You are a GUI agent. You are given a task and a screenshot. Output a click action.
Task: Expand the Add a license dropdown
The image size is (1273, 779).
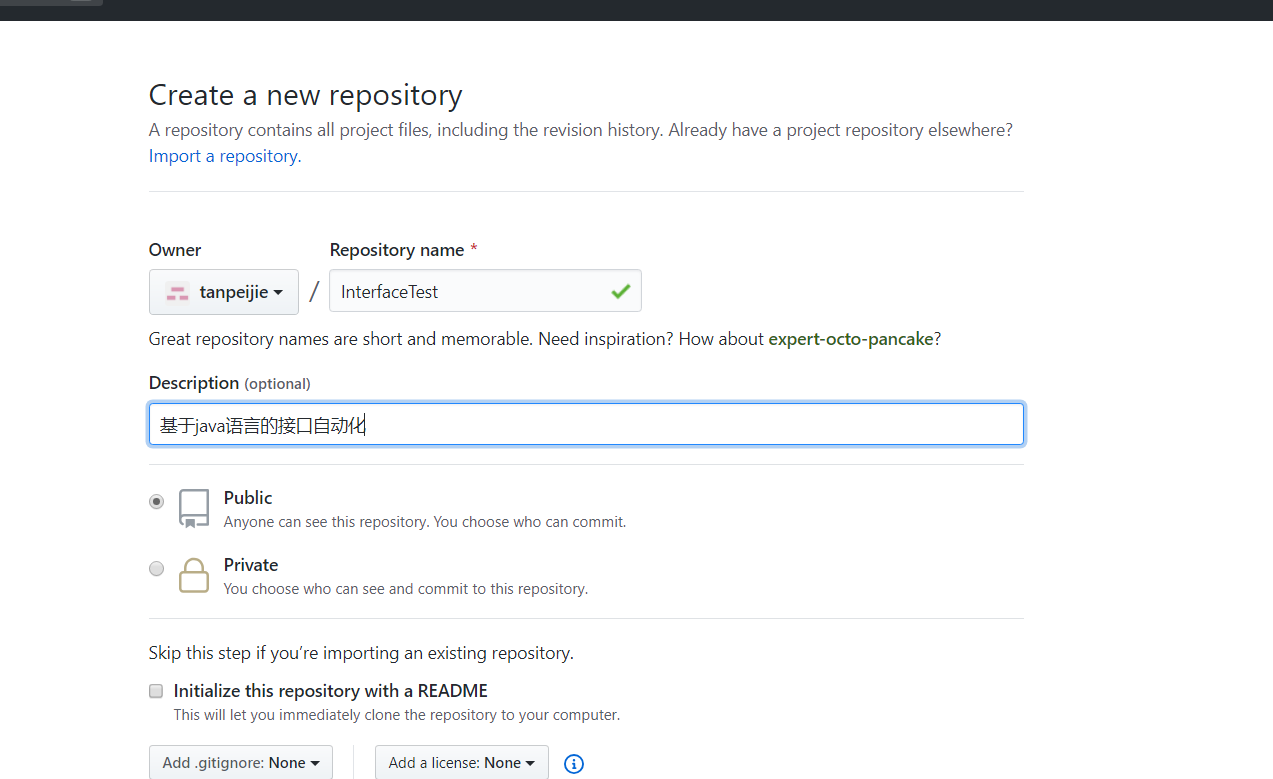pos(461,763)
